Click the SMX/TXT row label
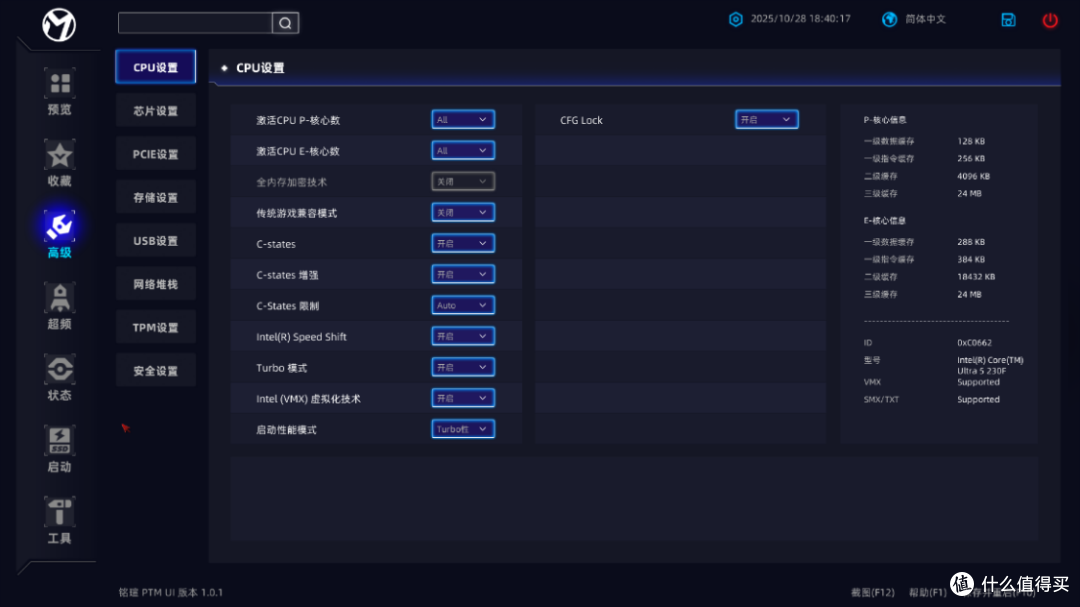The image size is (1080, 607). 881,400
